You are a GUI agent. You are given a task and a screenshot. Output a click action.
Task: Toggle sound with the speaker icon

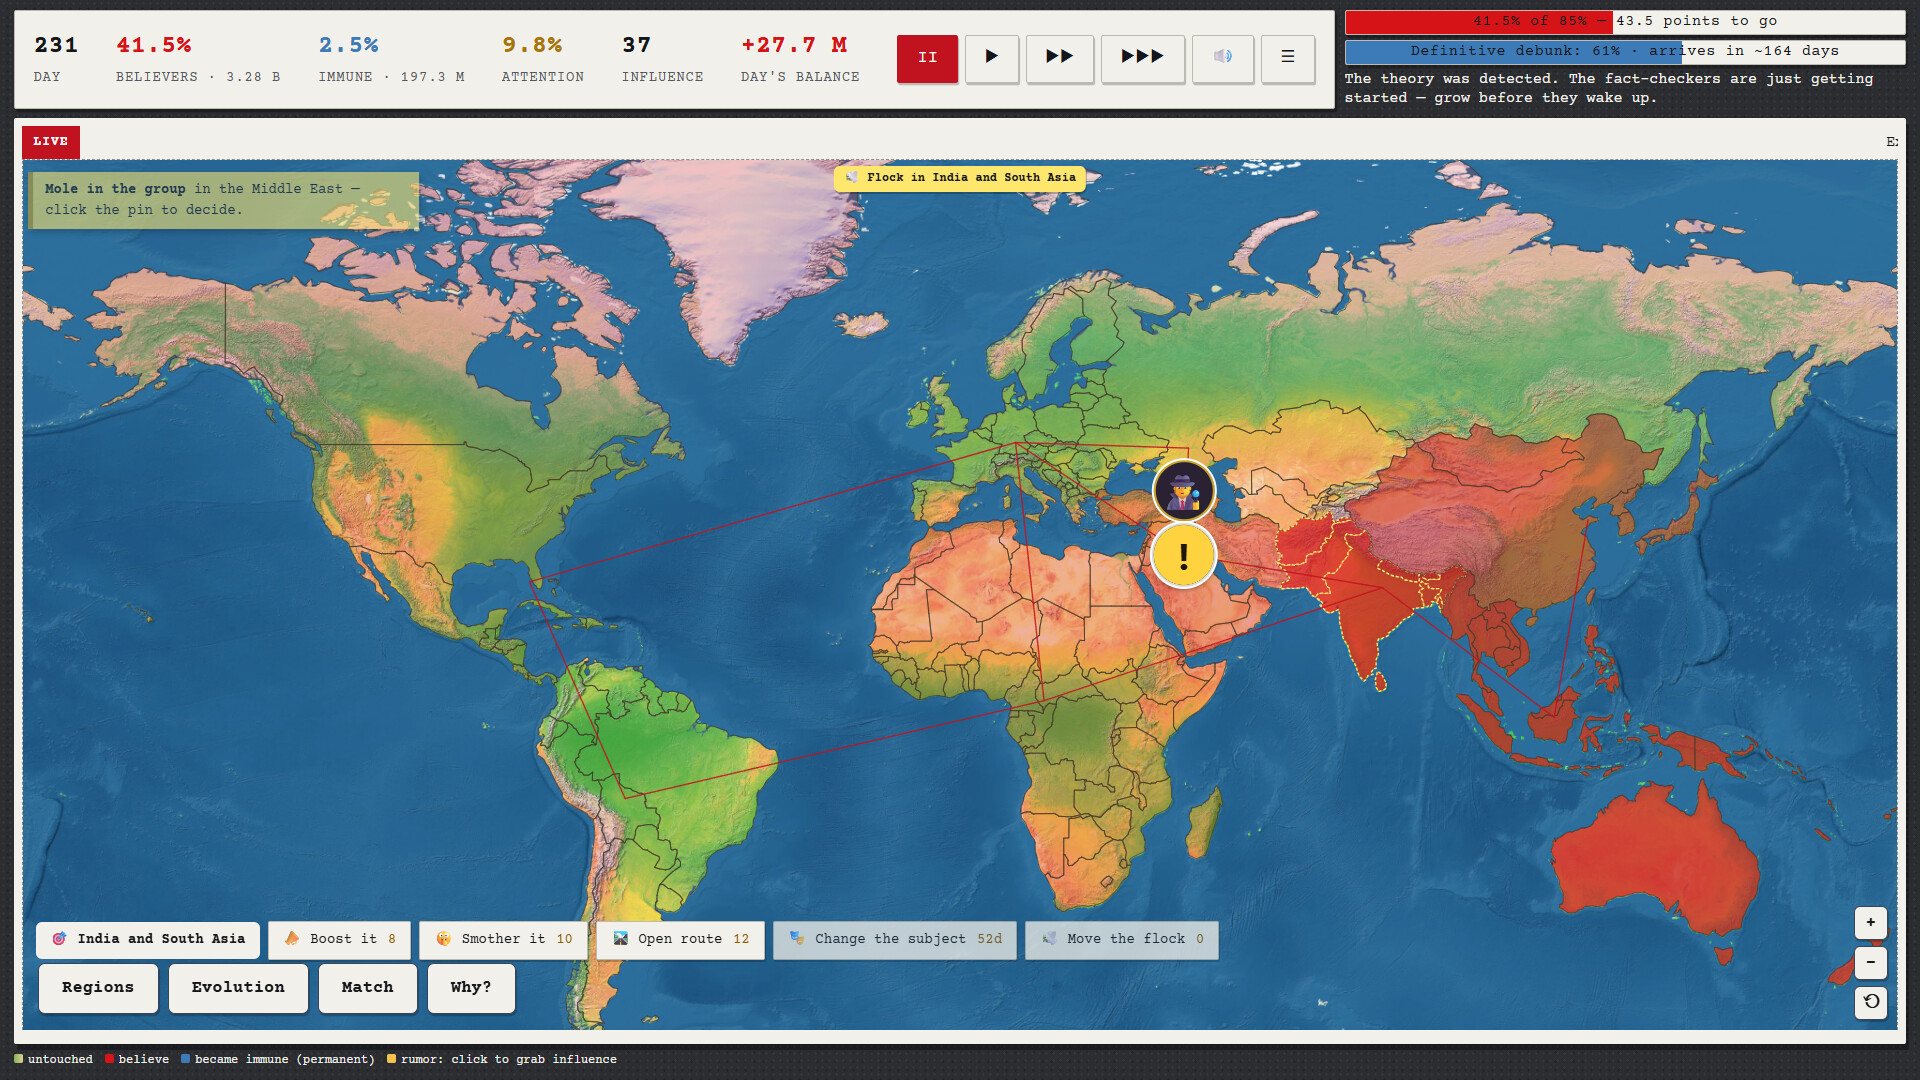[1222, 58]
